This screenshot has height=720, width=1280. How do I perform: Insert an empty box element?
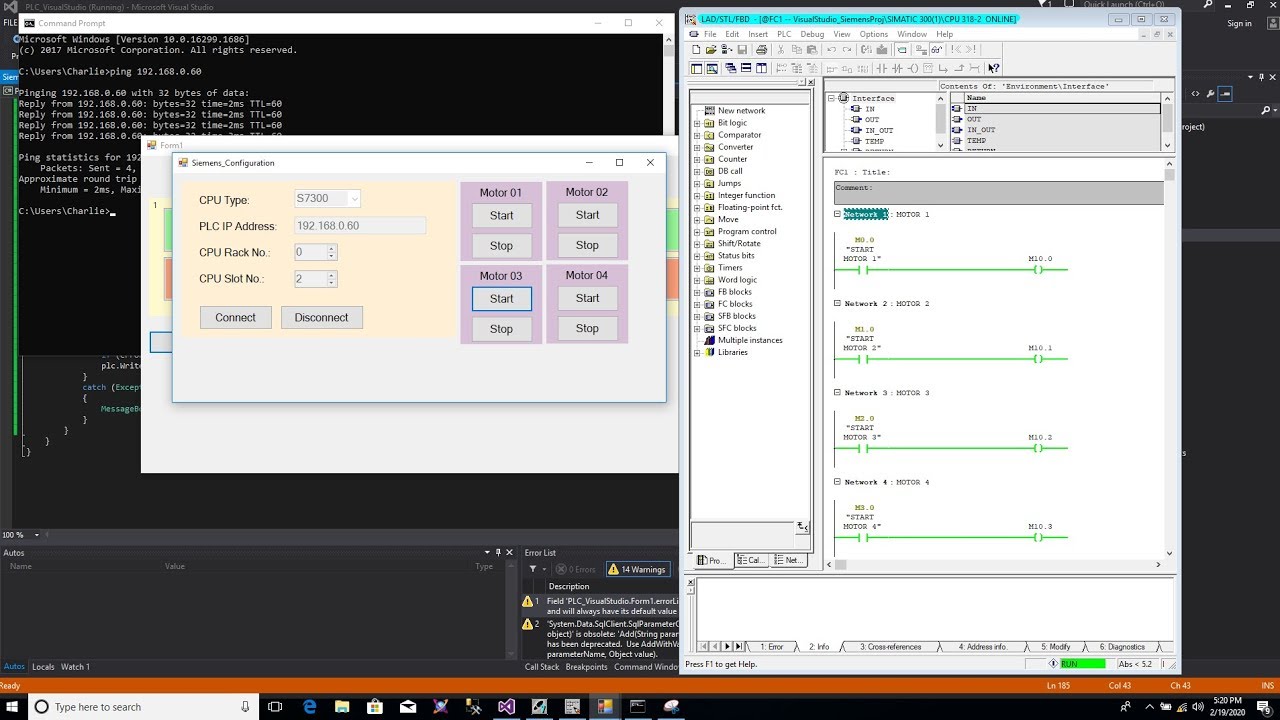coord(928,69)
